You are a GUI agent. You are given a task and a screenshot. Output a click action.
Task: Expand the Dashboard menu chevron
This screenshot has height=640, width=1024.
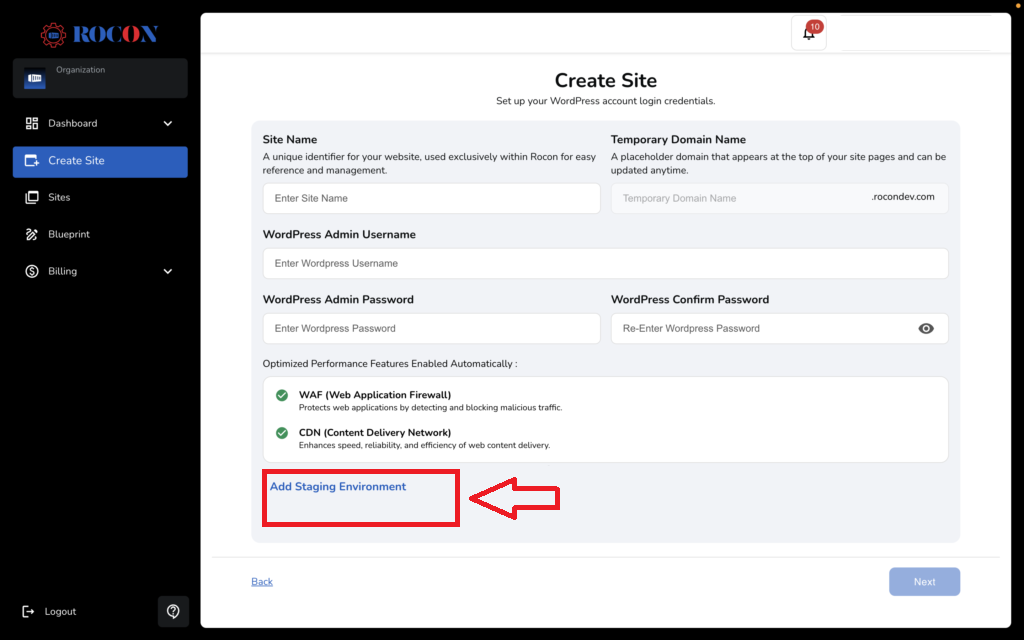168,123
